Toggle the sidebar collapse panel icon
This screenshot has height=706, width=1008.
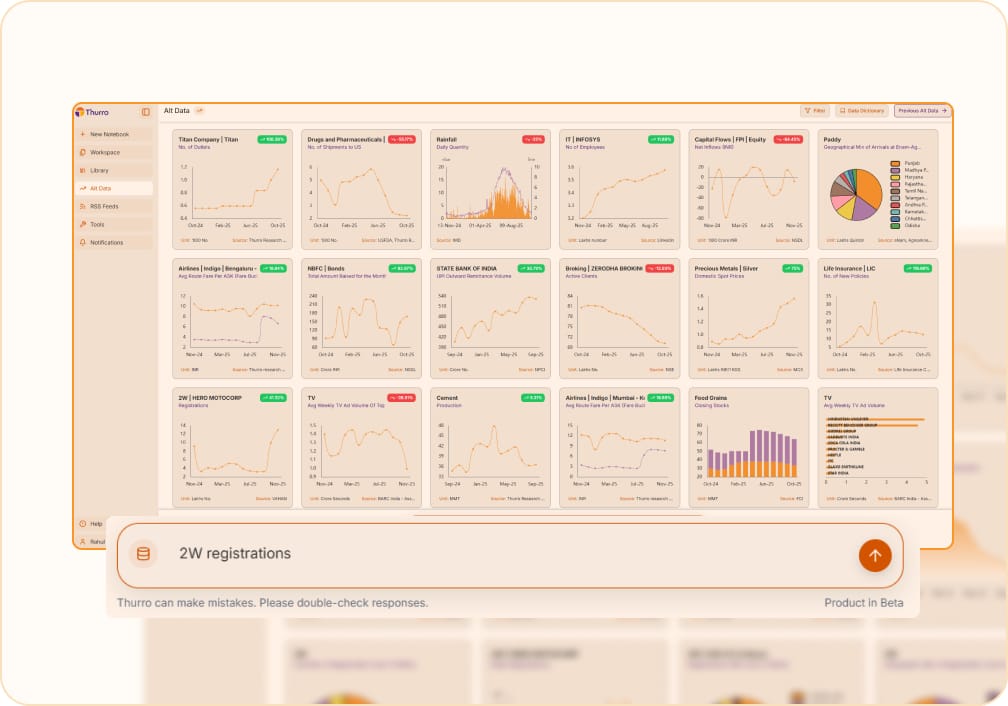coord(145,112)
